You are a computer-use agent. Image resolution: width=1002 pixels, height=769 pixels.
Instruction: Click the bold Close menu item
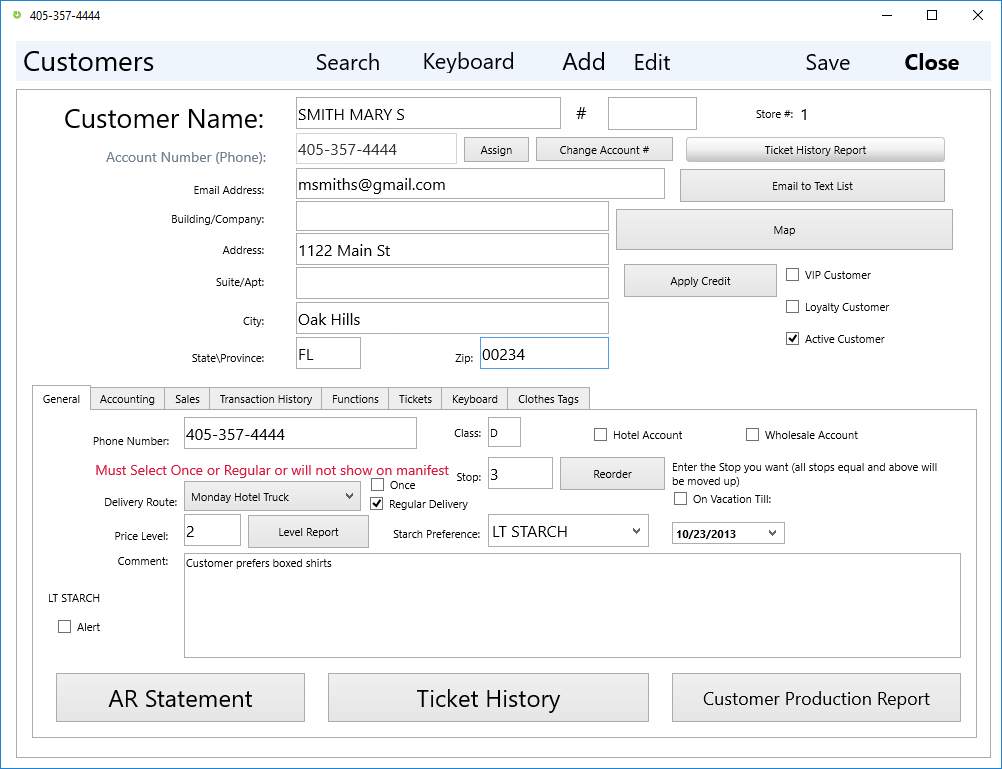click(932, 62)
